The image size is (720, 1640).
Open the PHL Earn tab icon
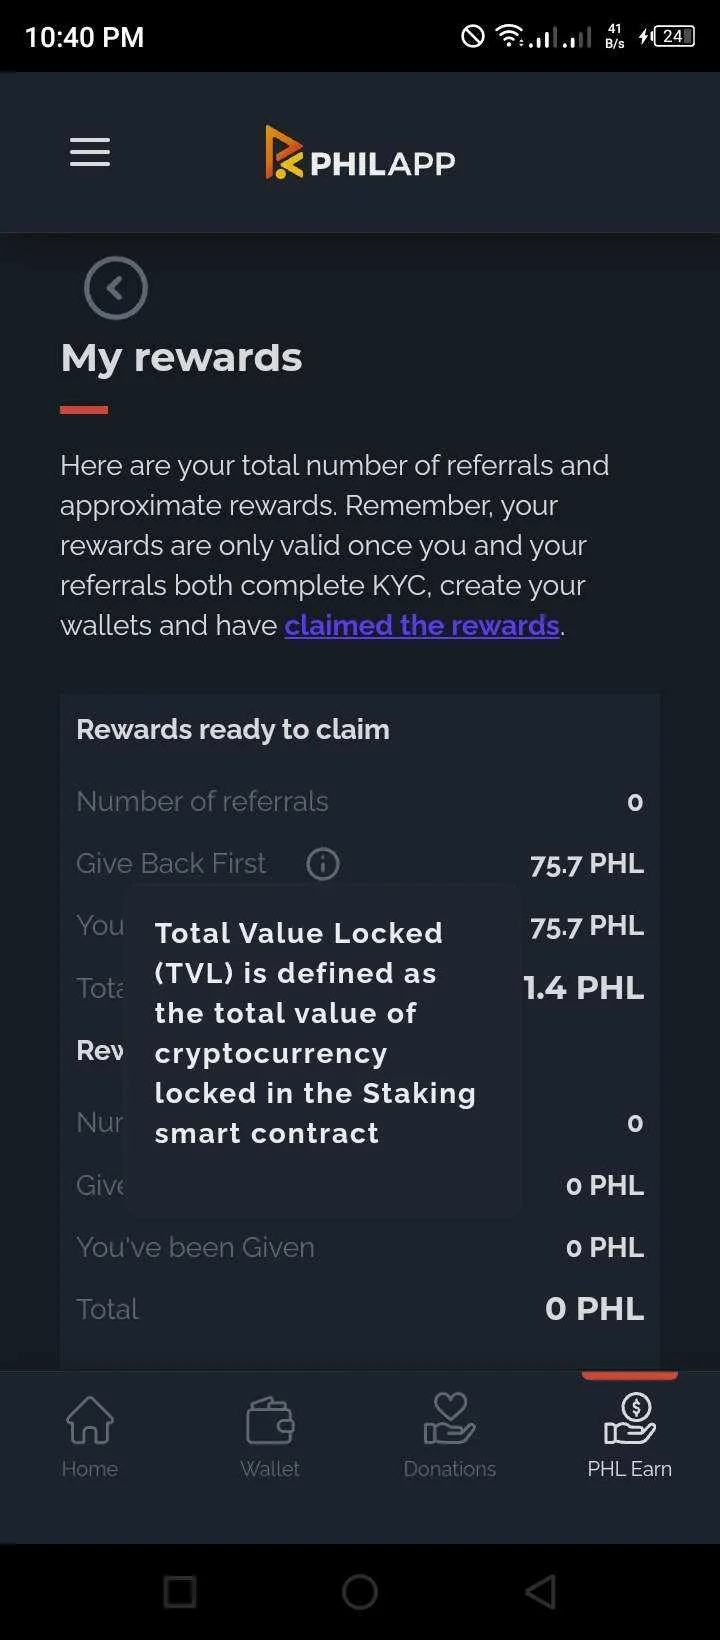pos(630,1419)
